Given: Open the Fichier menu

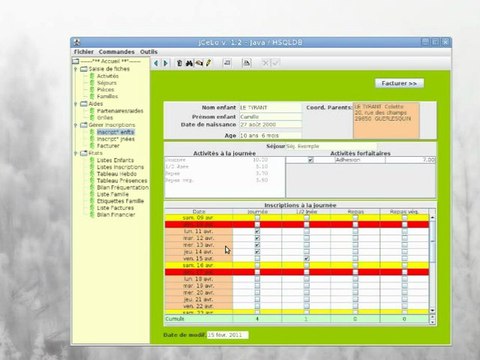Looking at the screenshot, I should click(84, 52).
